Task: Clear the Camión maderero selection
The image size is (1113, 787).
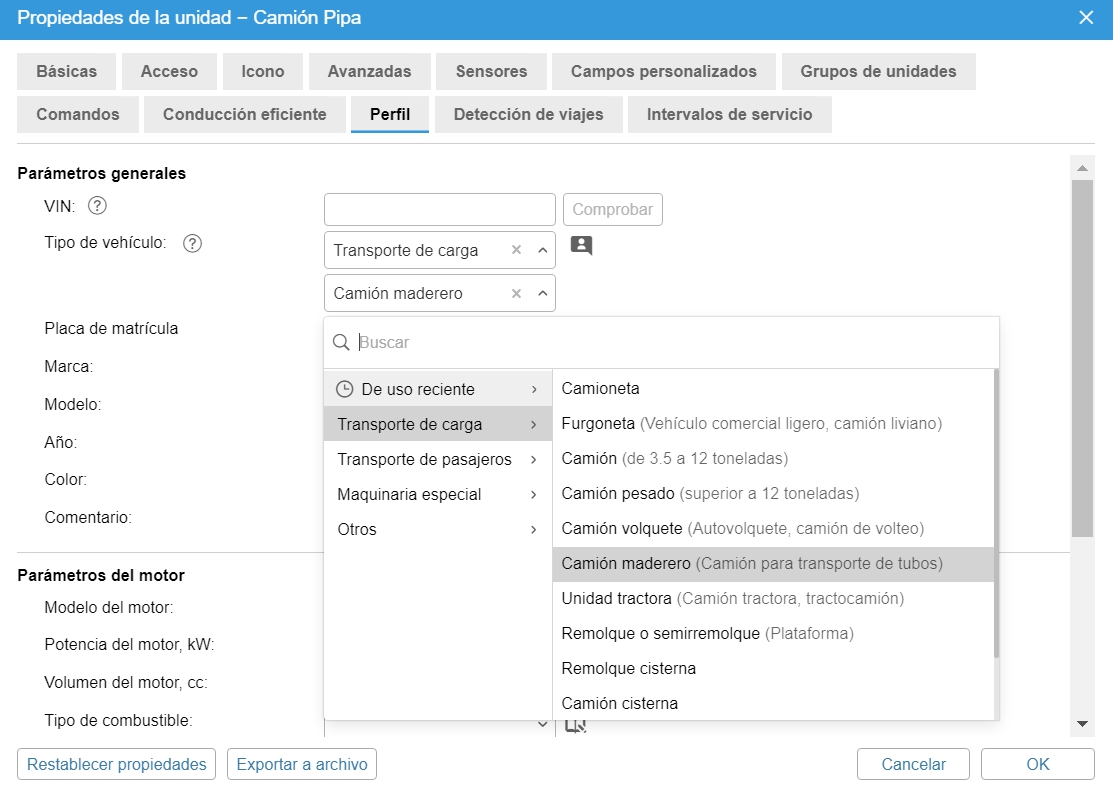Action: 516,294
